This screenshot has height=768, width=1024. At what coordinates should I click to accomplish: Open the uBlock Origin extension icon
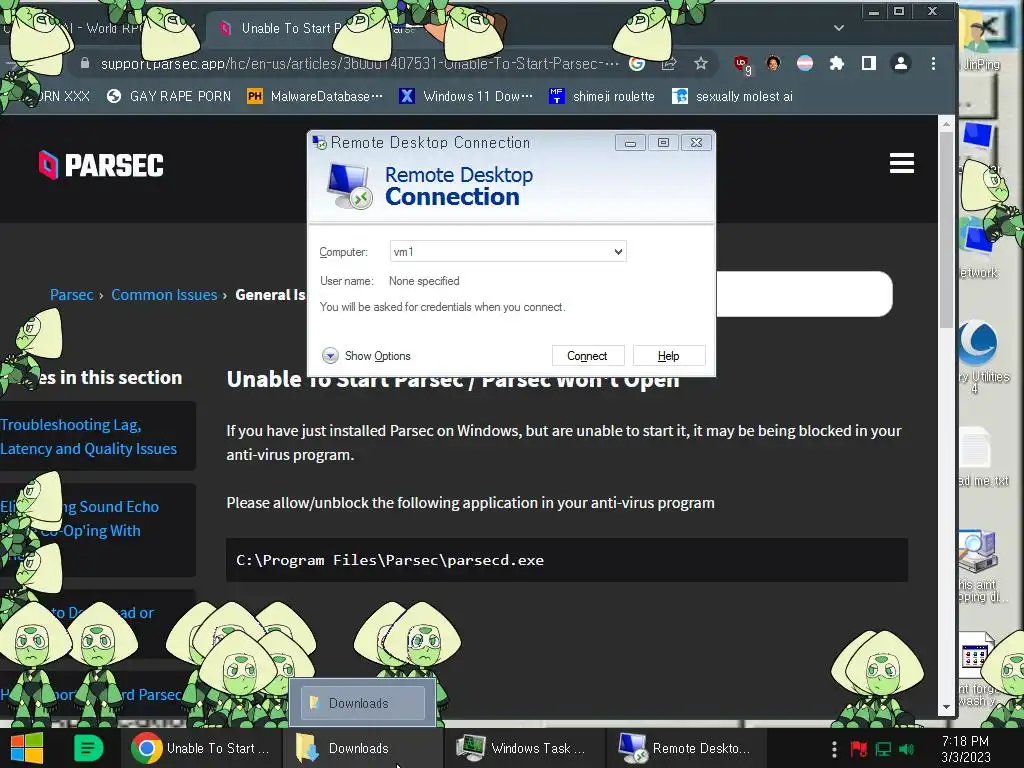742,64
